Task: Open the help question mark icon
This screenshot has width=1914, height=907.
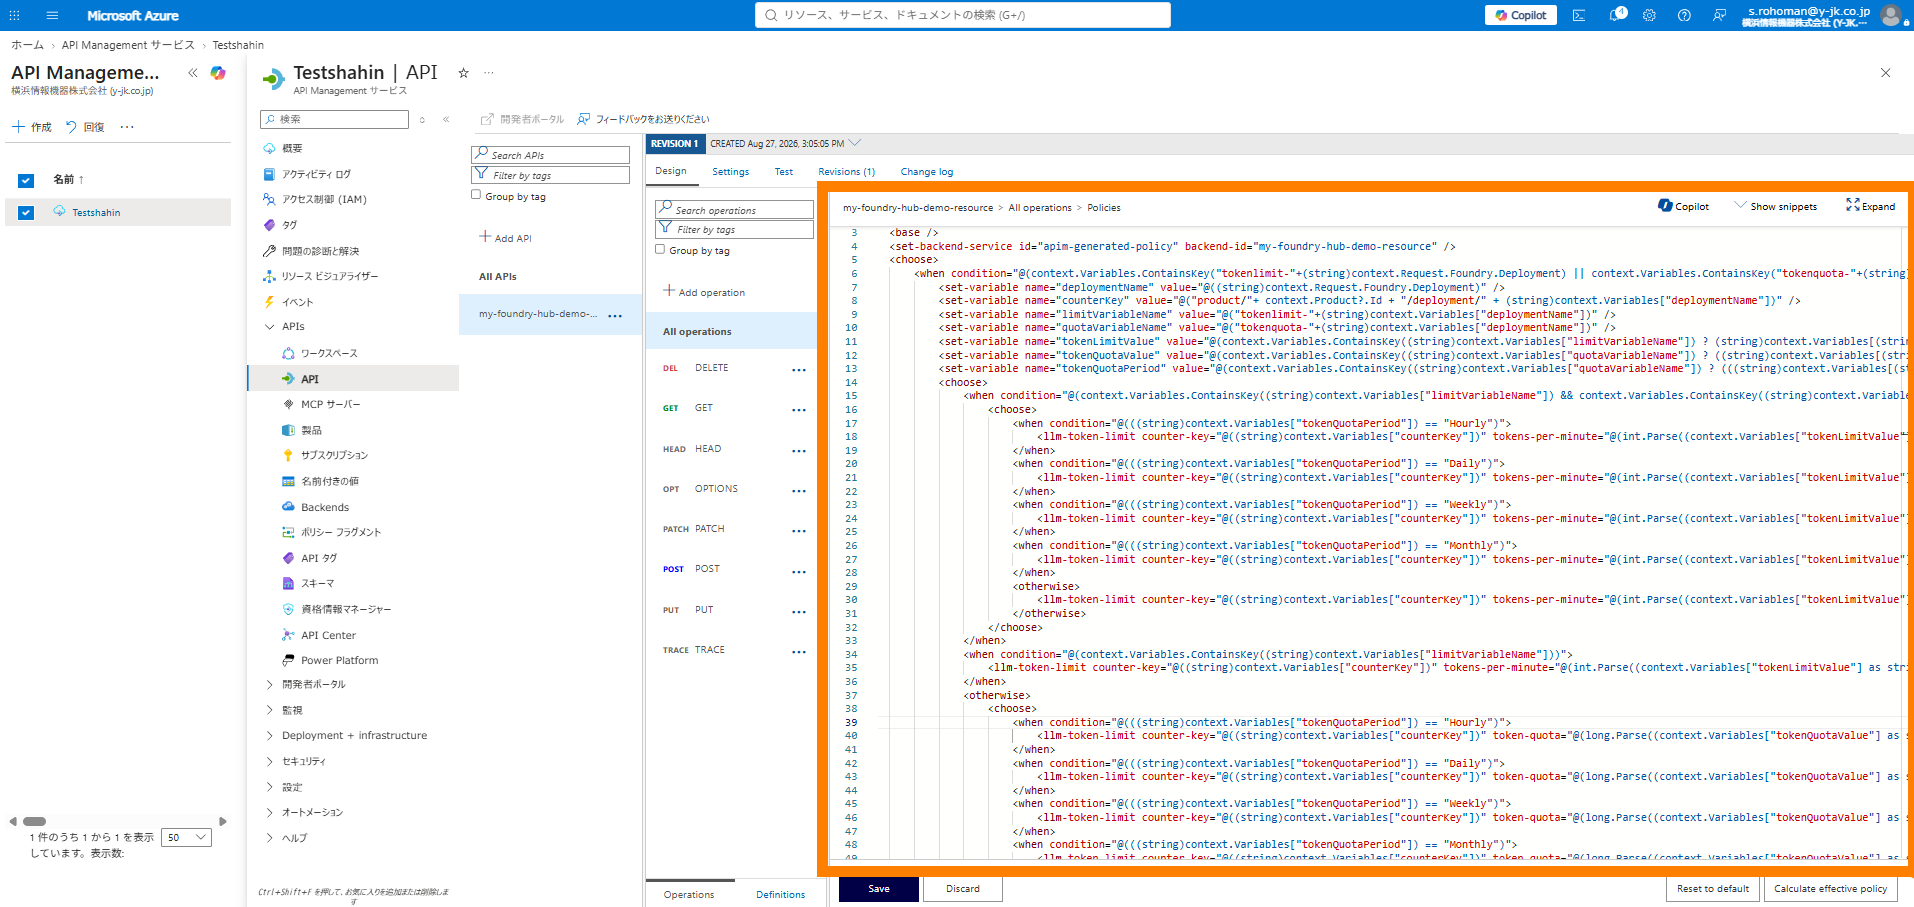Action: coord(1684,15)
